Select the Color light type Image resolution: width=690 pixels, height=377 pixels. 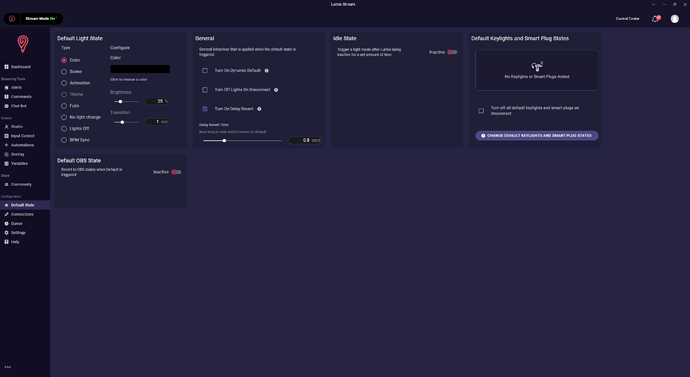64,60
